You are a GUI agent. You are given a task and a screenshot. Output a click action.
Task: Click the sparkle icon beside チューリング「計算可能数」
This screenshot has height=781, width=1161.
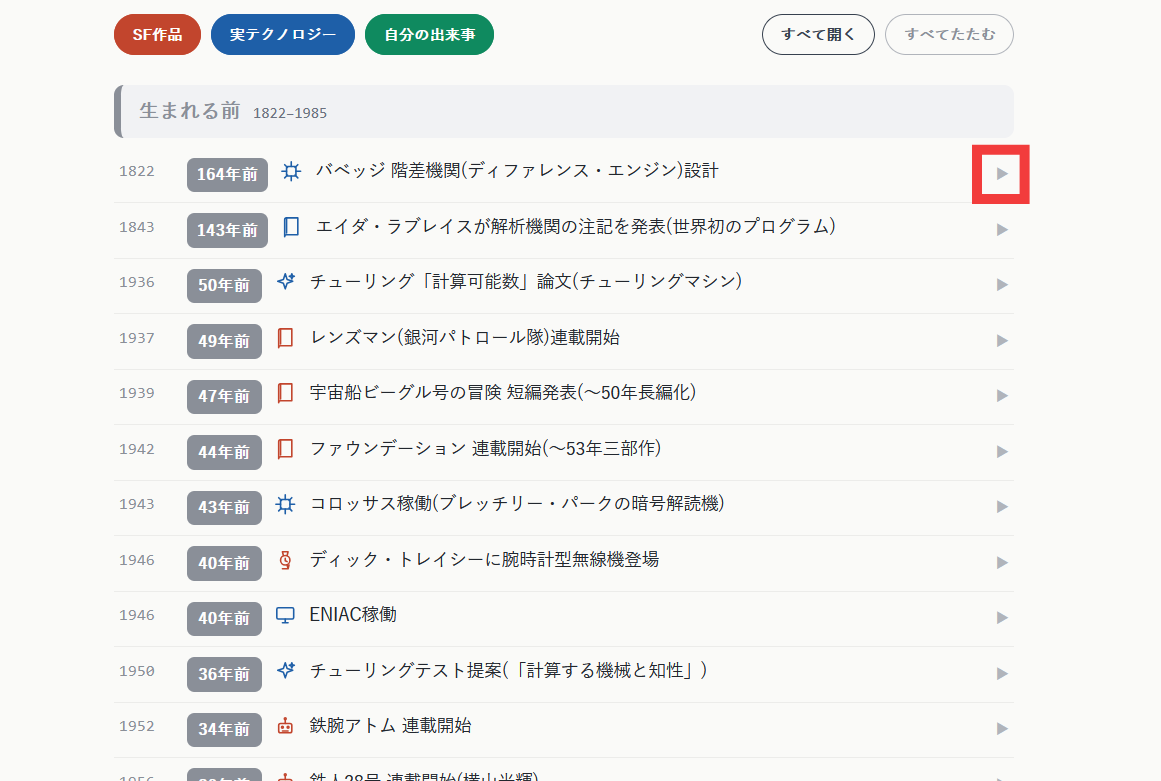pyautogui.click(x=285, y=282)
